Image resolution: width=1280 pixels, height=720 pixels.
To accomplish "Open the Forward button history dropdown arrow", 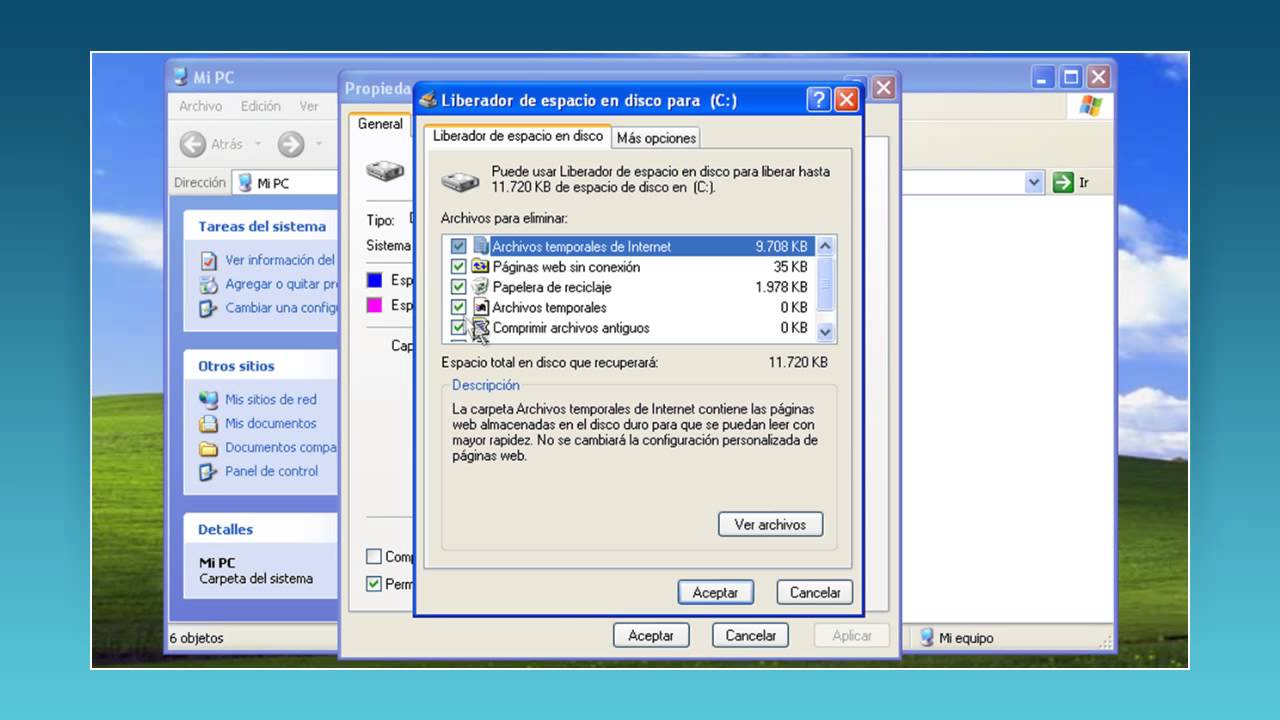I will click(x=319, y=145).
